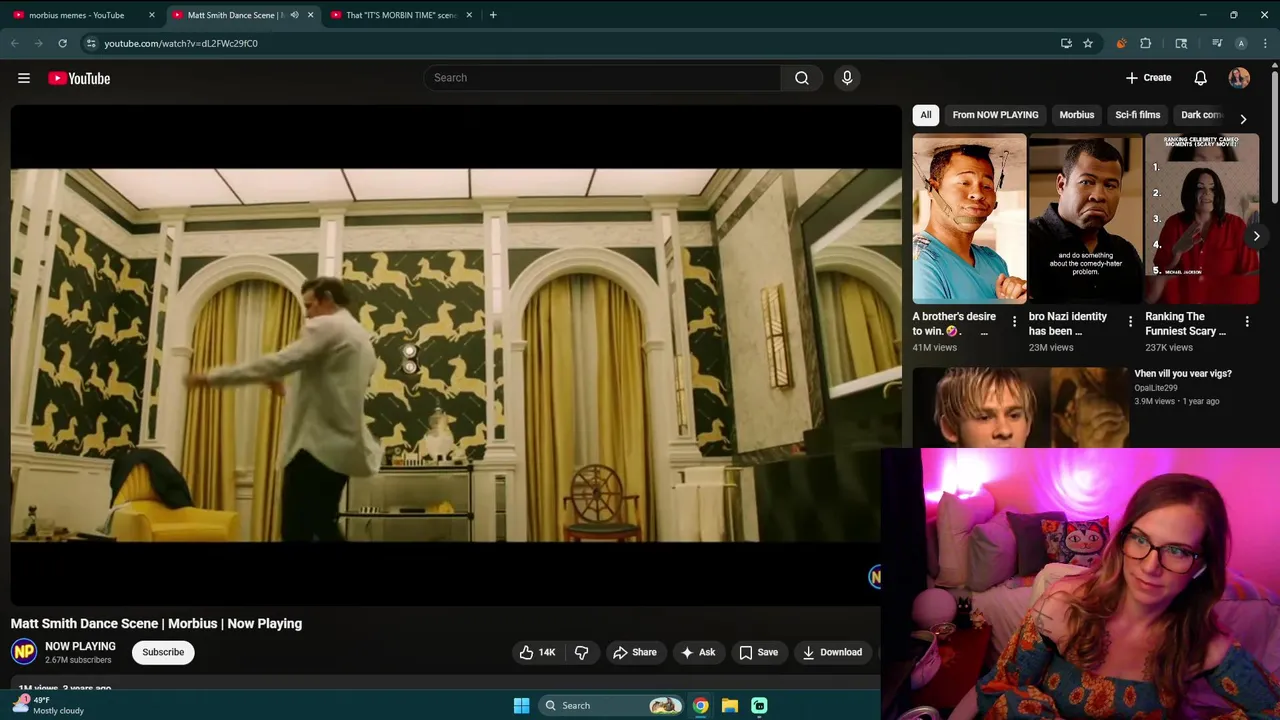The width and height of the screenshot is (1280, 720).
Task: Open the OpalLite299 channel link
Action: [x=1155, y=388]
